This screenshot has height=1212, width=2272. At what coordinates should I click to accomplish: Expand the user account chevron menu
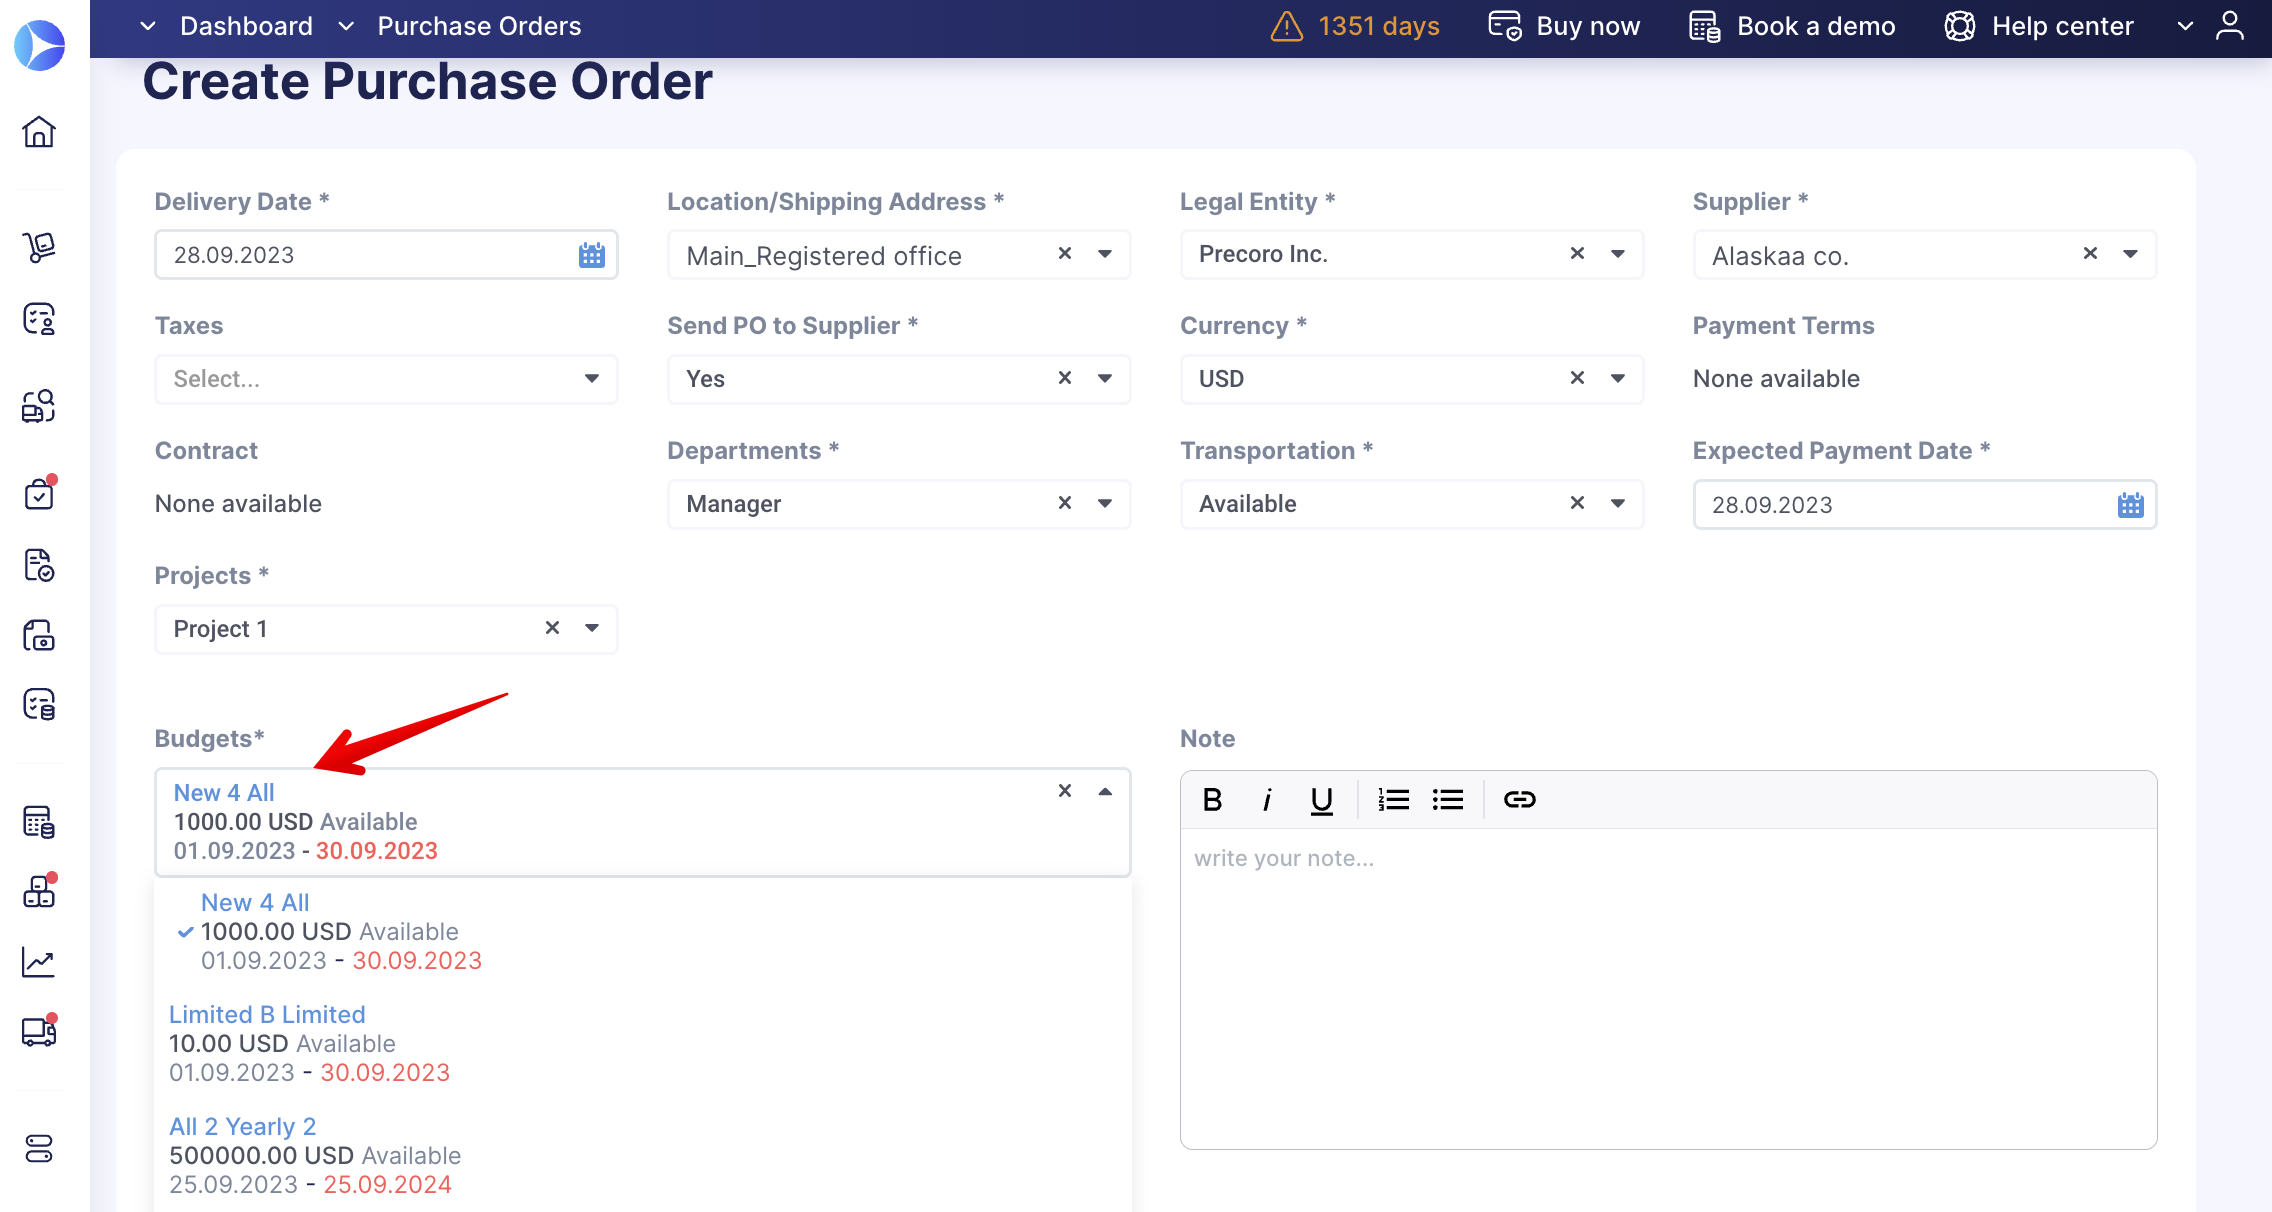click(x=2186, y=26)
